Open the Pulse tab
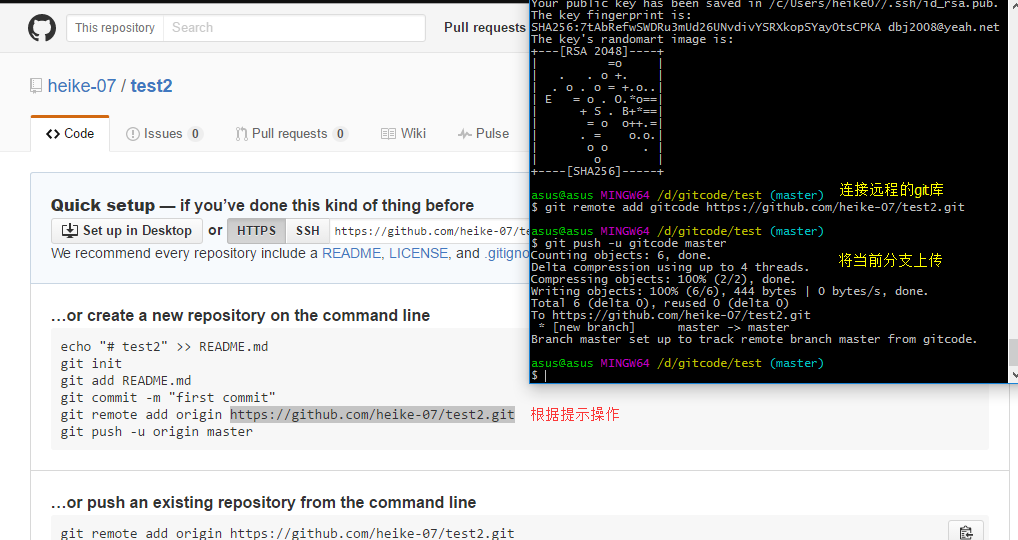 [x=483, y=134]
